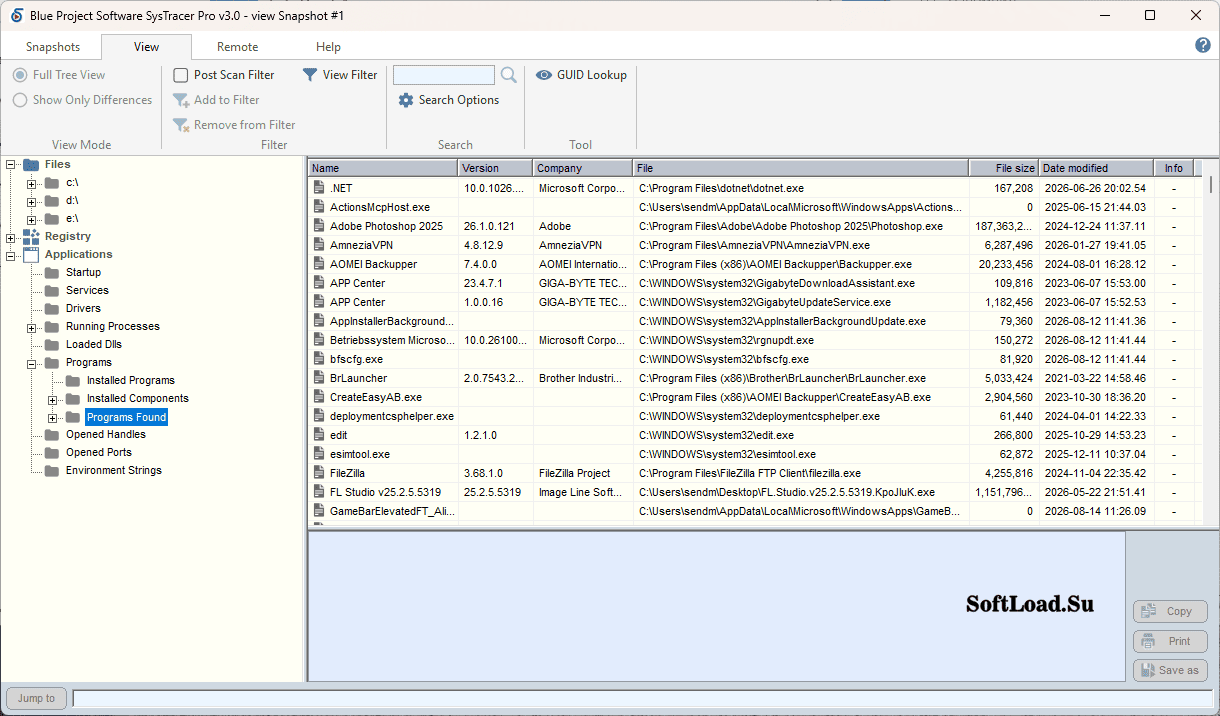The image size is (1220, 716).
Task: Open Search Options gear
Action: pyautogui.click(x=406, y=100)
